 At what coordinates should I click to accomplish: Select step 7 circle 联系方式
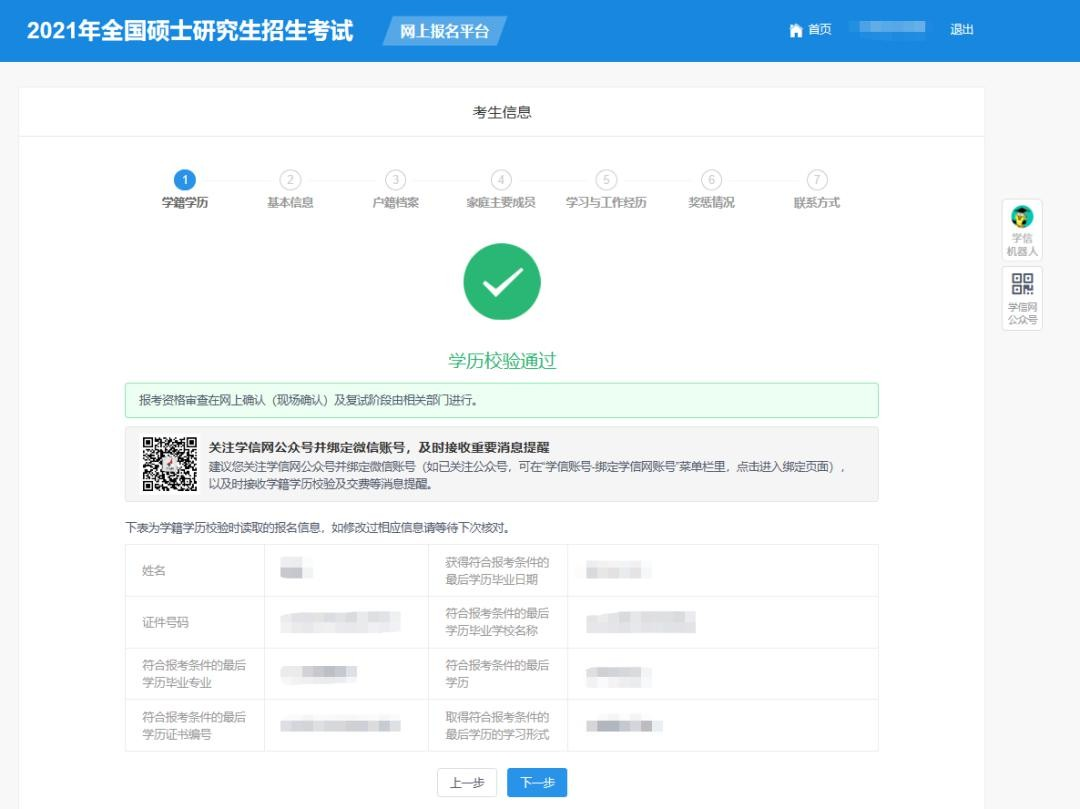pyautogui.click(x=817, y=180)
